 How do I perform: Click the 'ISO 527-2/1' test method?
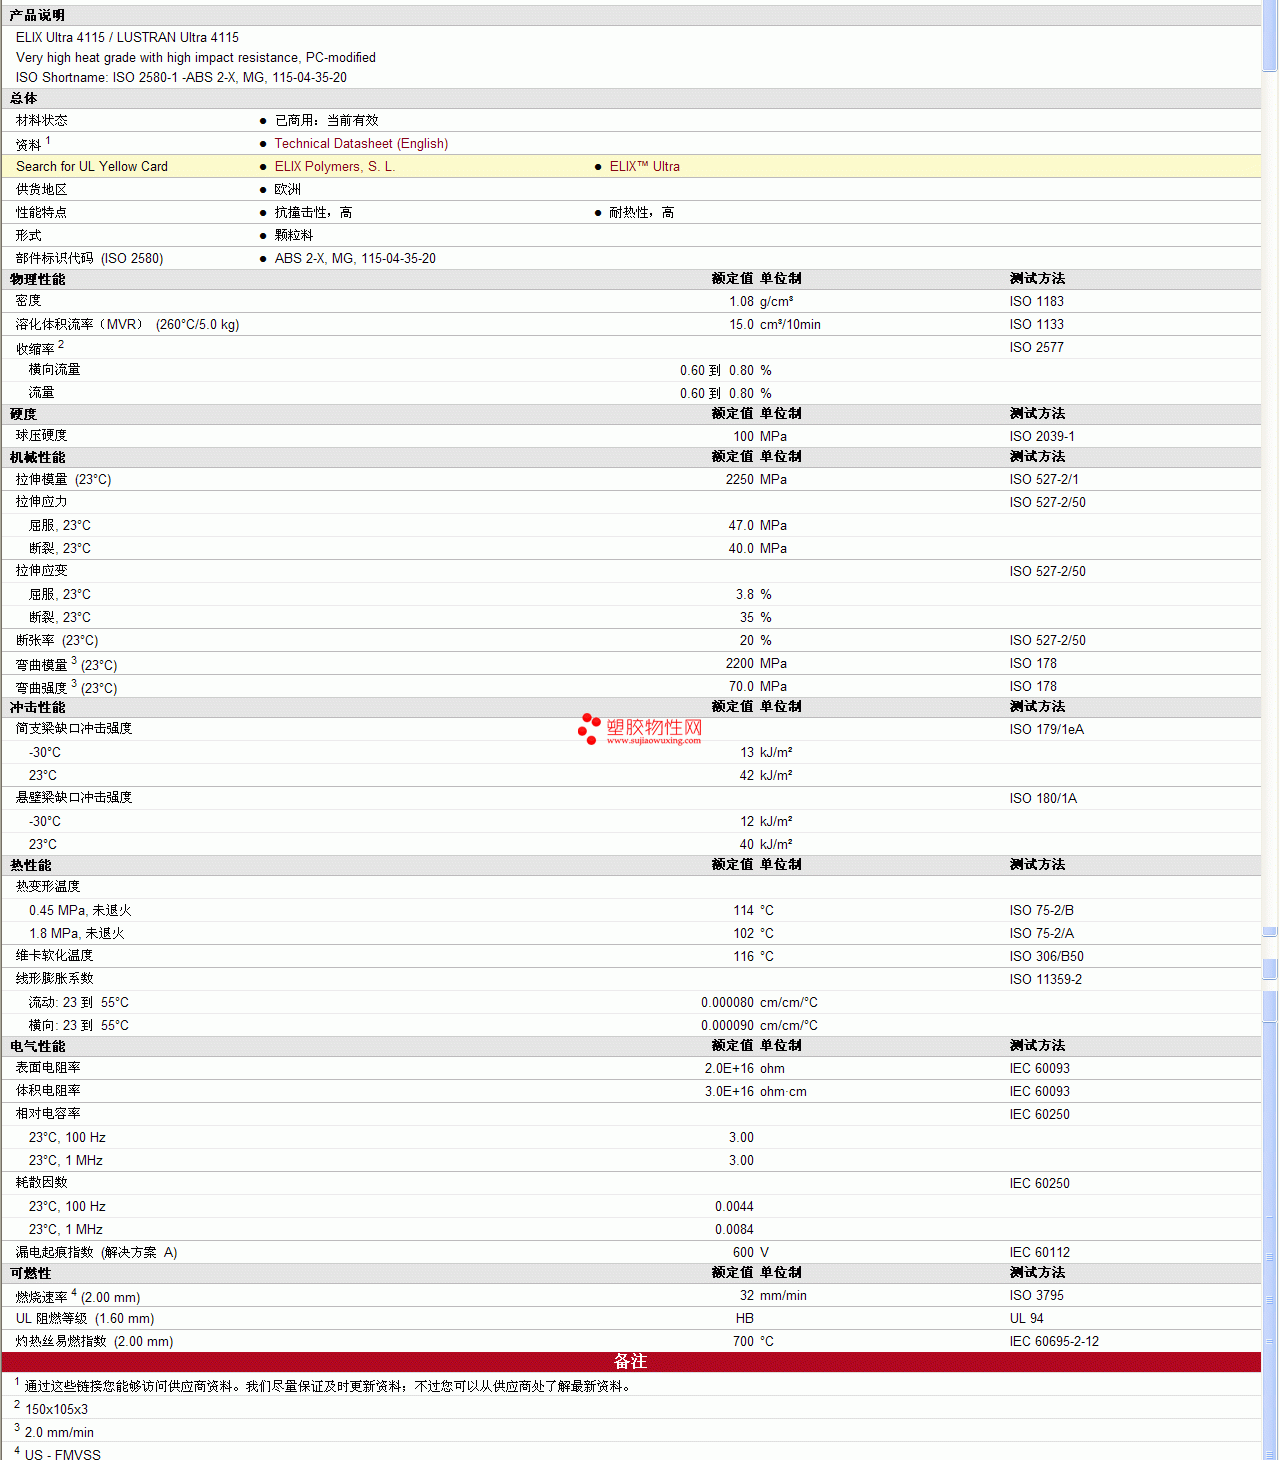(1044, 480)
